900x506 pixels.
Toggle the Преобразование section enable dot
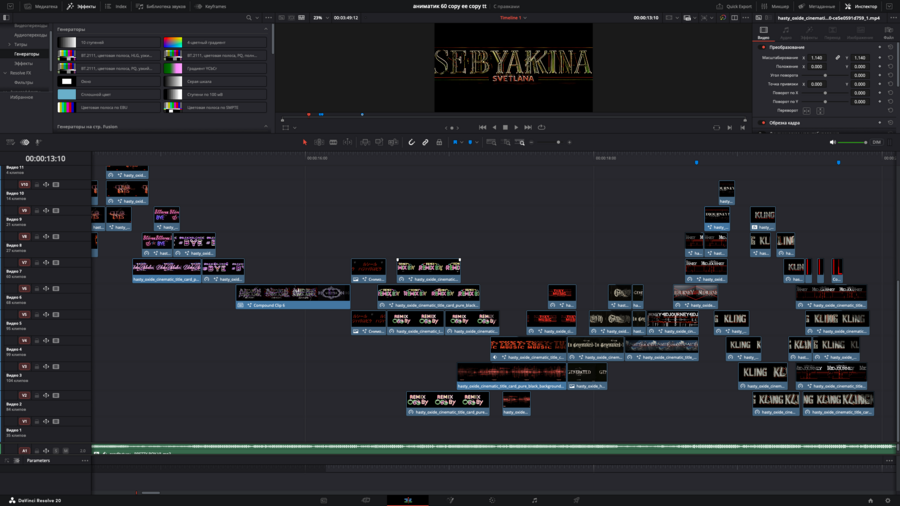coord(764,47)
